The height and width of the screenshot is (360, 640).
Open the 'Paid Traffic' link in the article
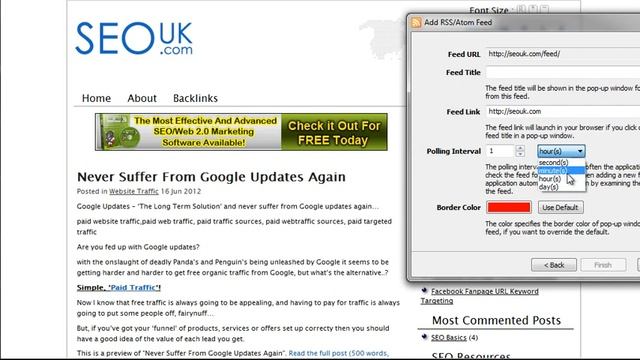pyautogui.click(x=133, y=287)
